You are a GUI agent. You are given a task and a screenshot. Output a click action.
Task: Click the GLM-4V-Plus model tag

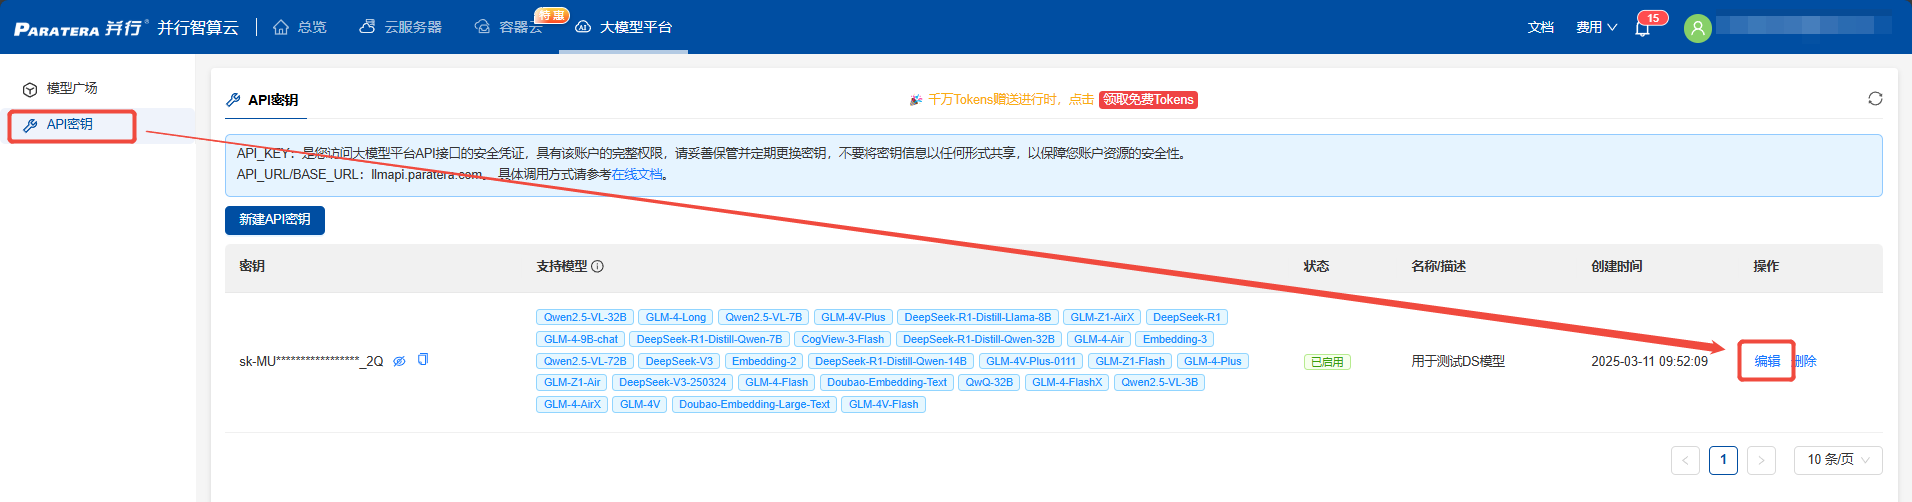coord(853,318)
